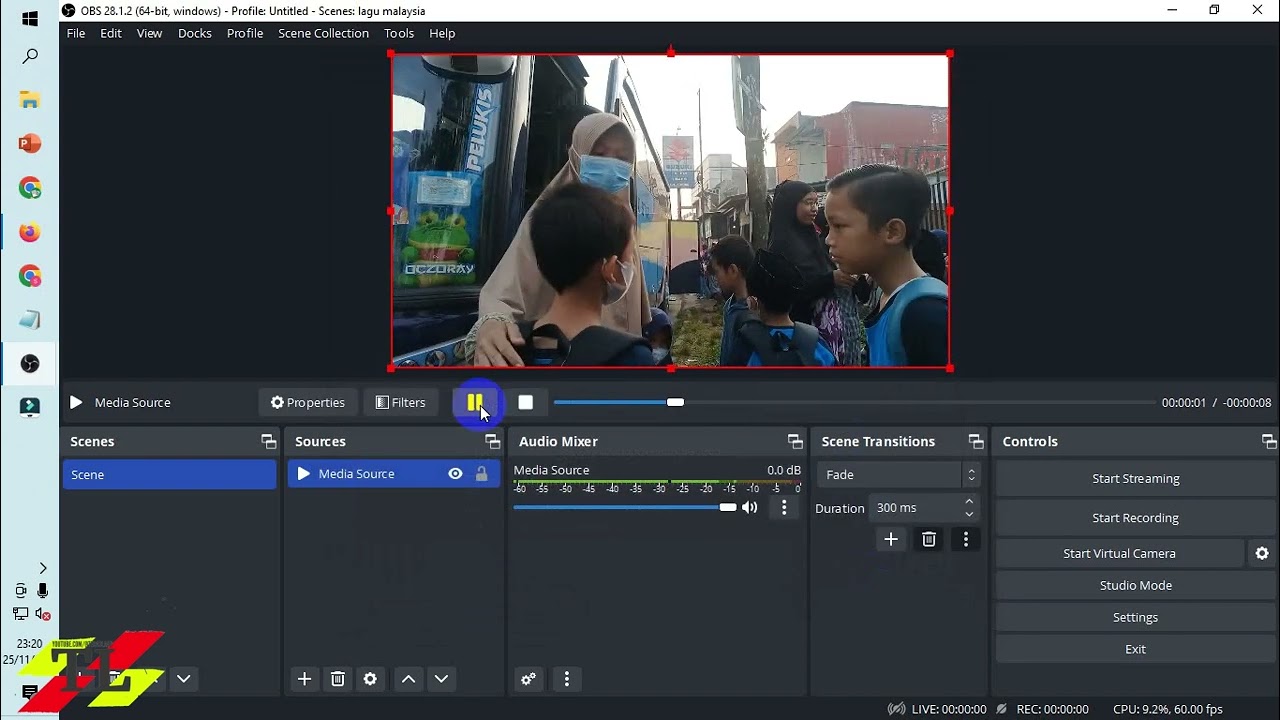The width and height of the screenshot is (1280, 720).
Task: Select Scene in the Scenes list
Action: click(169, 474)
